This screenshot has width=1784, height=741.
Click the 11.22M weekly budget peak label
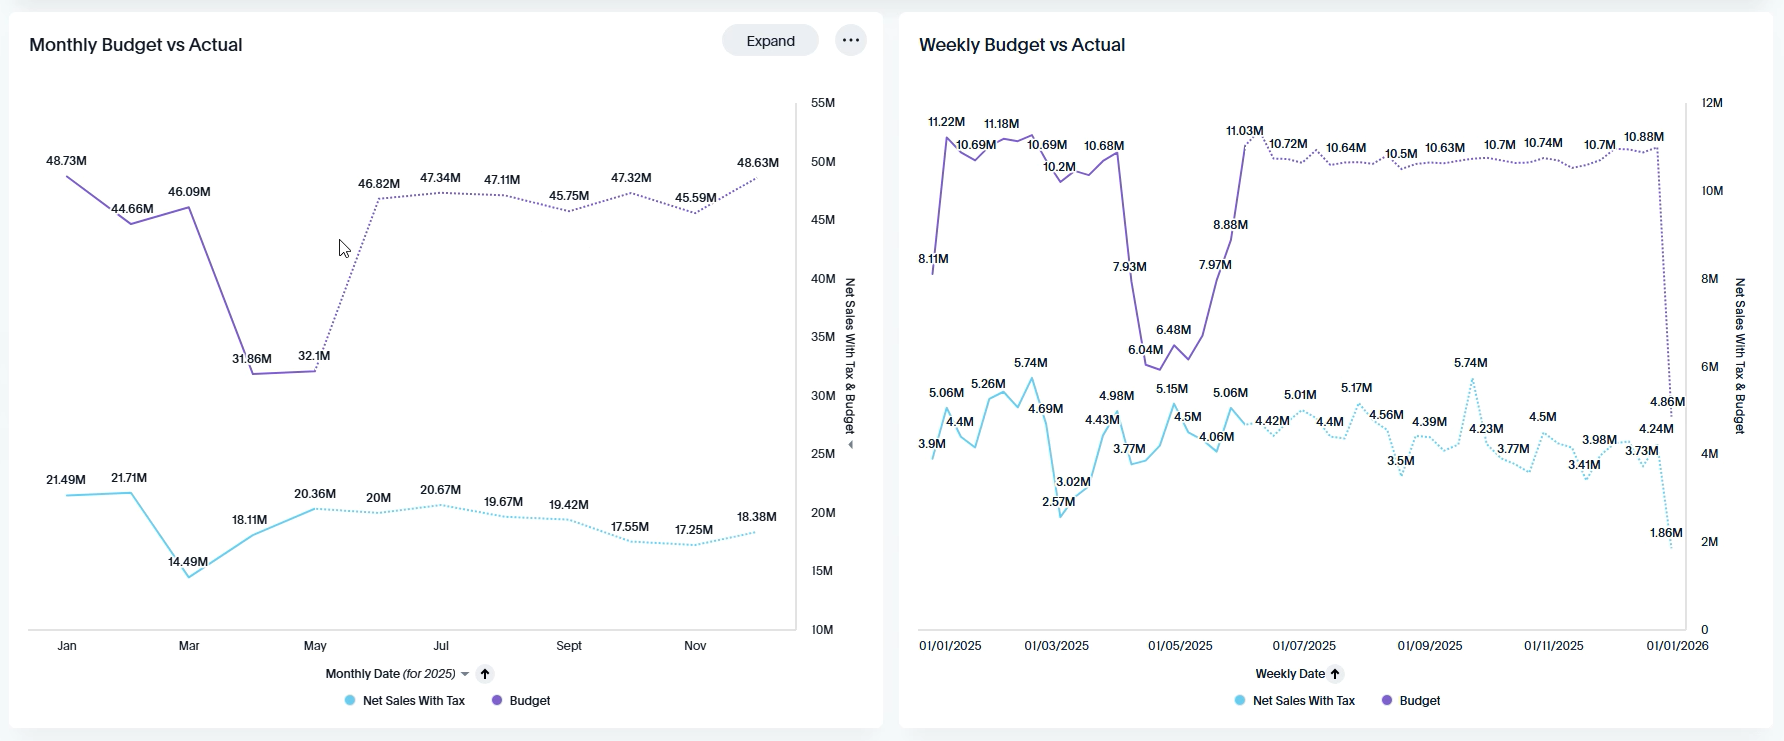946,122
